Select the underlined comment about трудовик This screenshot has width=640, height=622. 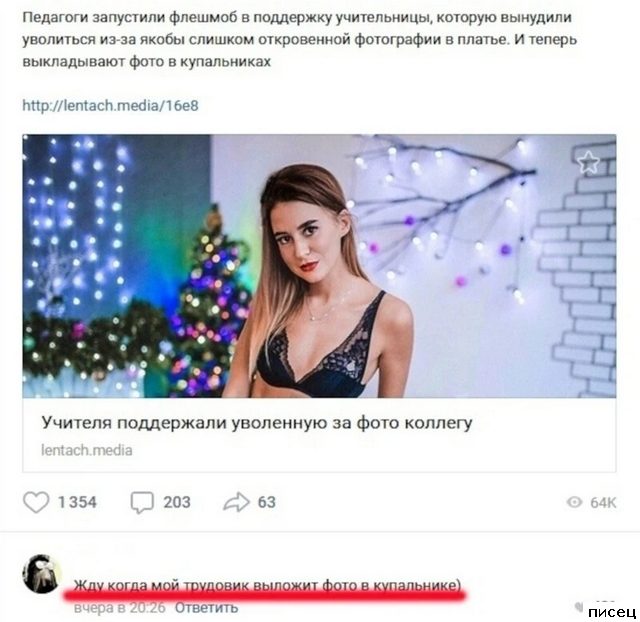267,585
